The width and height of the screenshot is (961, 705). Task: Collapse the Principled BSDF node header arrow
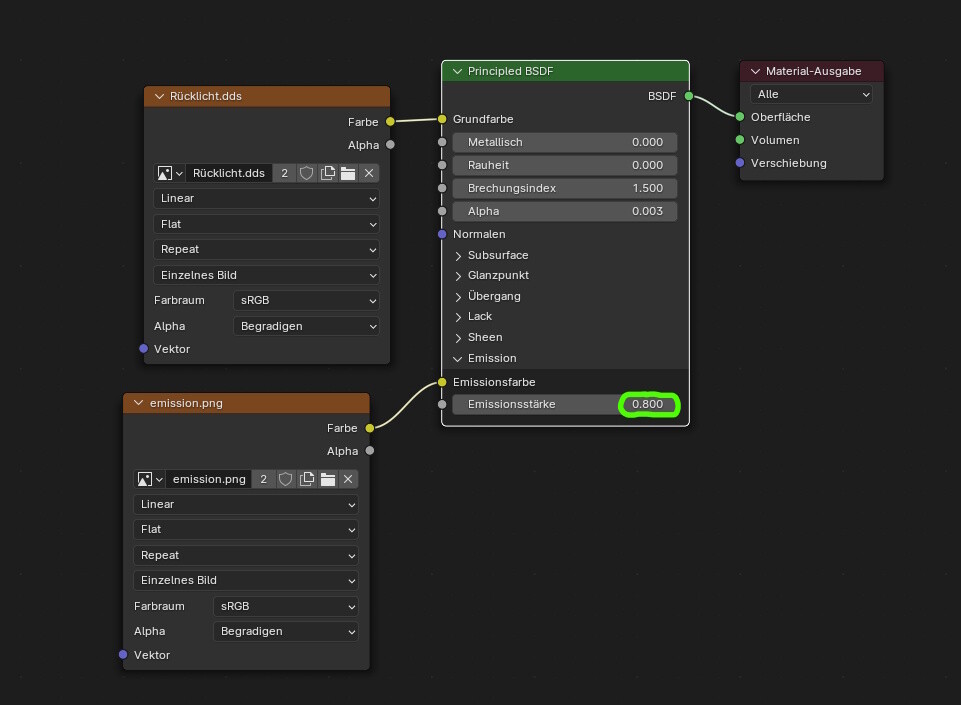click(457, 72)
